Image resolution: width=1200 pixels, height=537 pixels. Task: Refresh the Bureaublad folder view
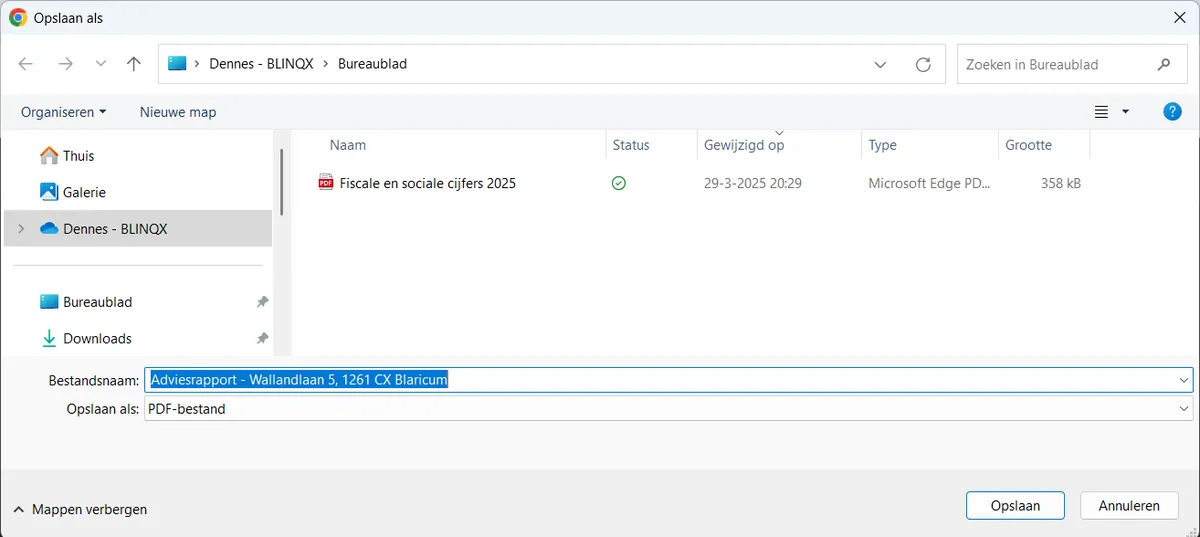(923, 64)
